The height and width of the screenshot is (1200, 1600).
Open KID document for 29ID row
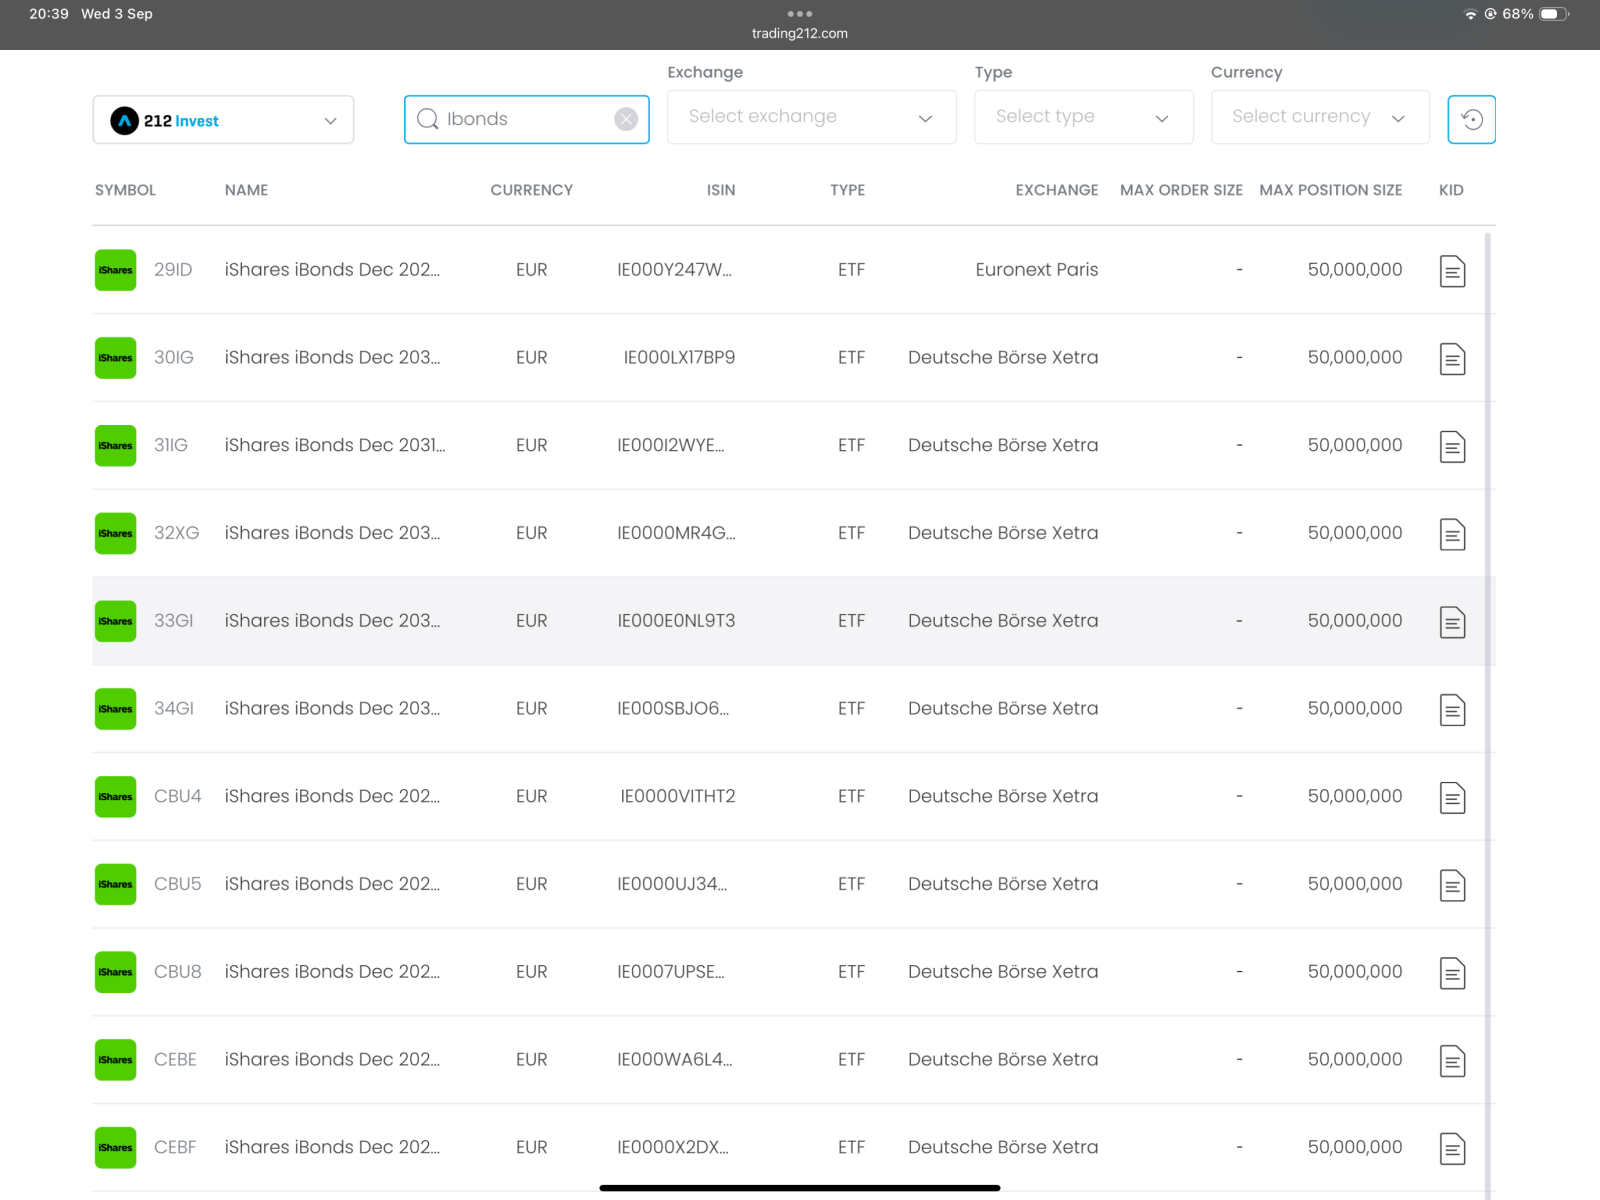click(1452, 271)
